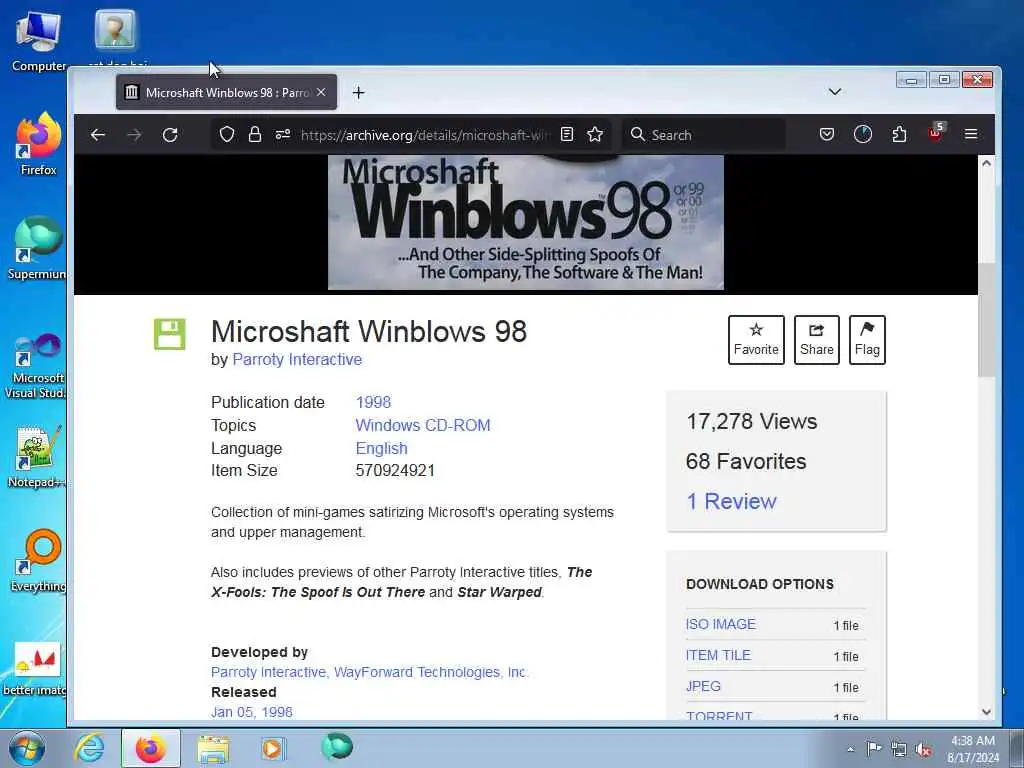This screenshot has height=768, width=1024.
Task: Open the tracking protection shield icon
Action: [227, 135]
